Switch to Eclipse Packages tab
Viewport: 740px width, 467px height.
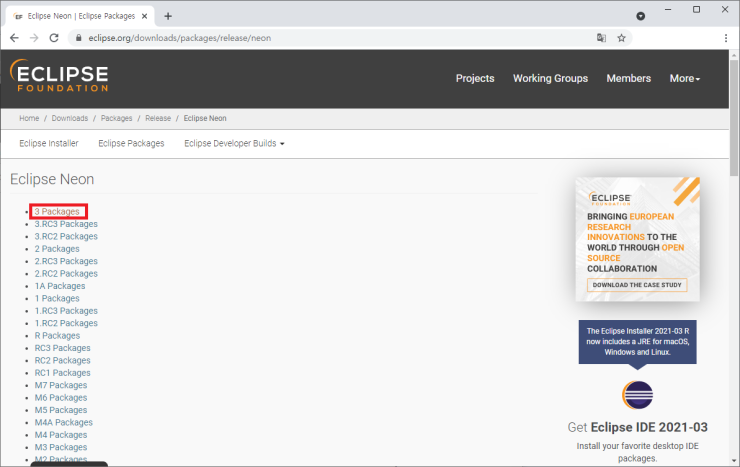[131, 143]
